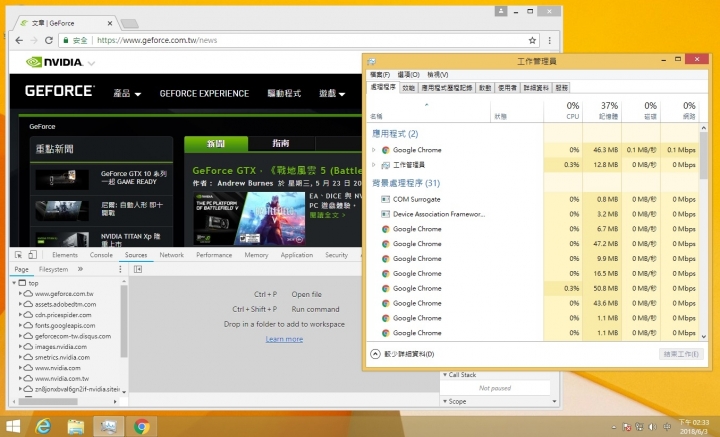This screenshot has height=437, width=720.
Task: Open the NVIDIA TITAN Xp news item
Action: [130, 240]
